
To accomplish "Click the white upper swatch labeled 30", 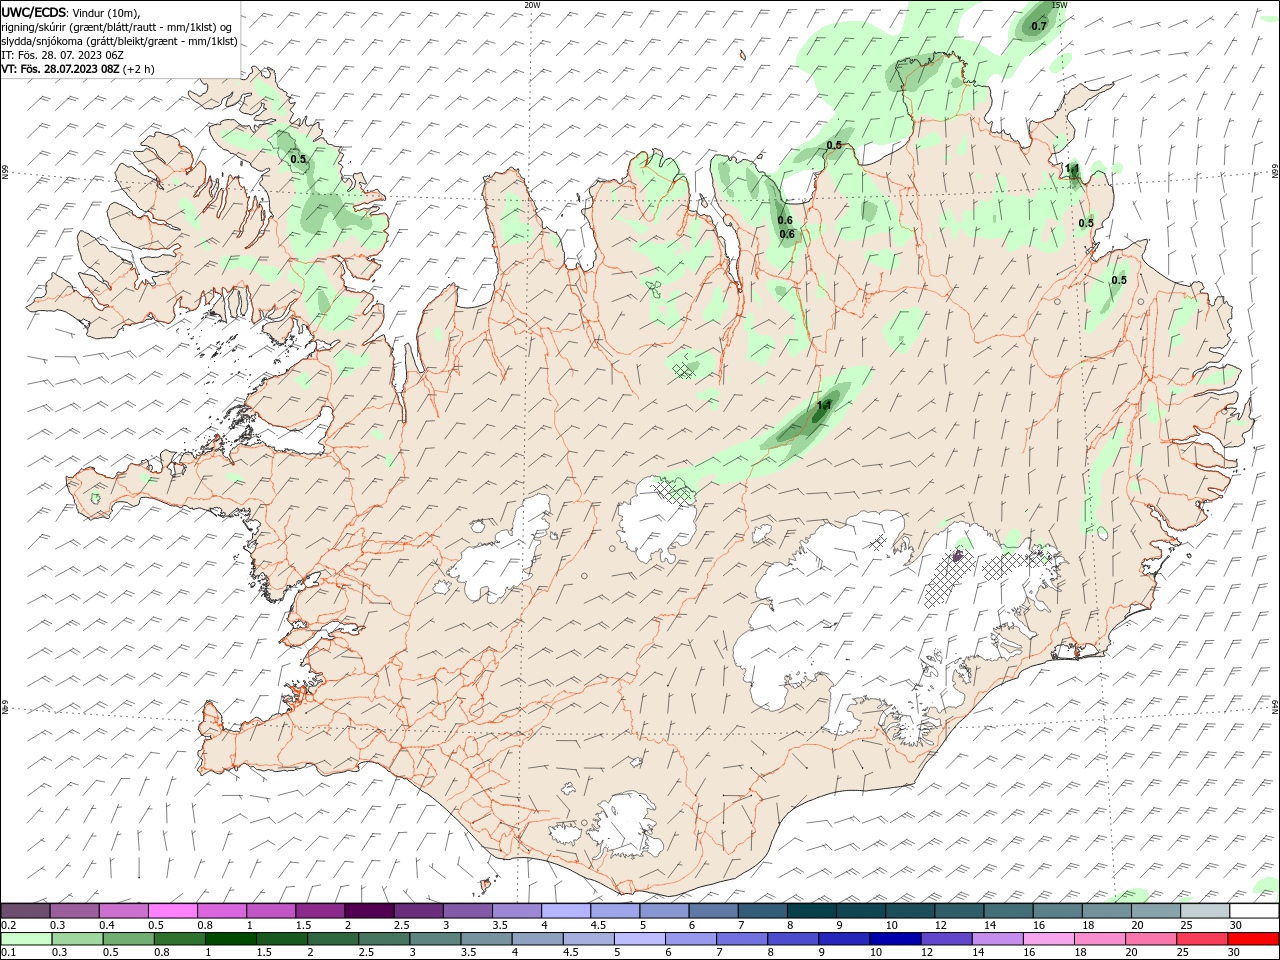I will pos(1254,911).
